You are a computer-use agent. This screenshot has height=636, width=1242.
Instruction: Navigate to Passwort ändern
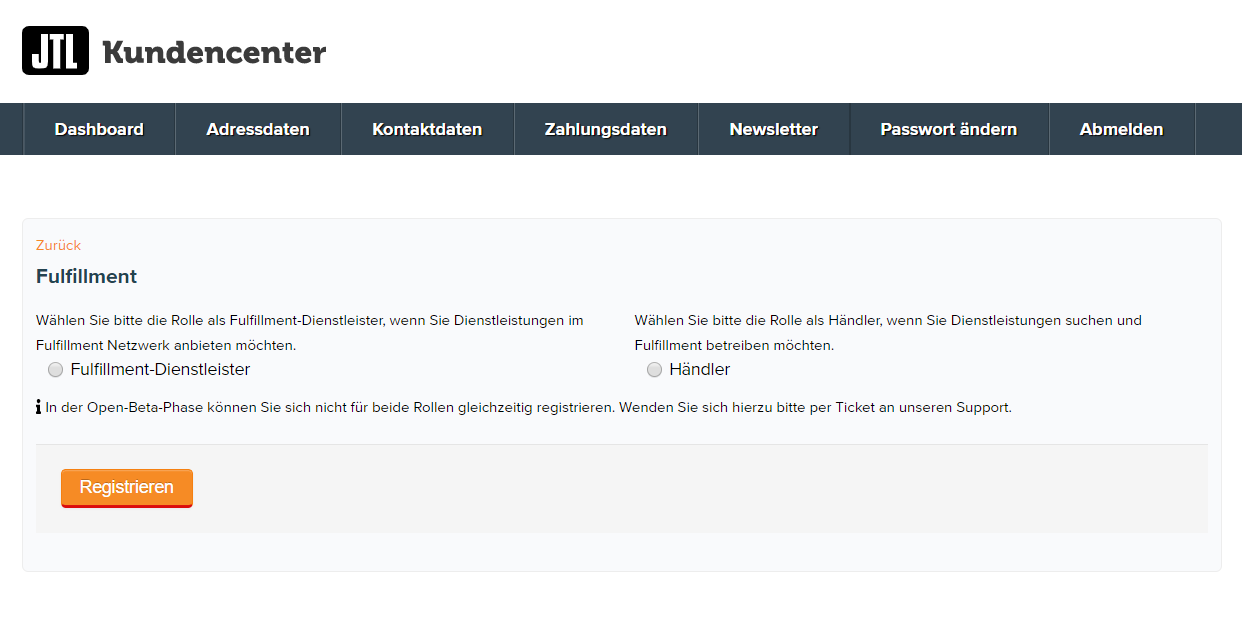tap(948, 129)
